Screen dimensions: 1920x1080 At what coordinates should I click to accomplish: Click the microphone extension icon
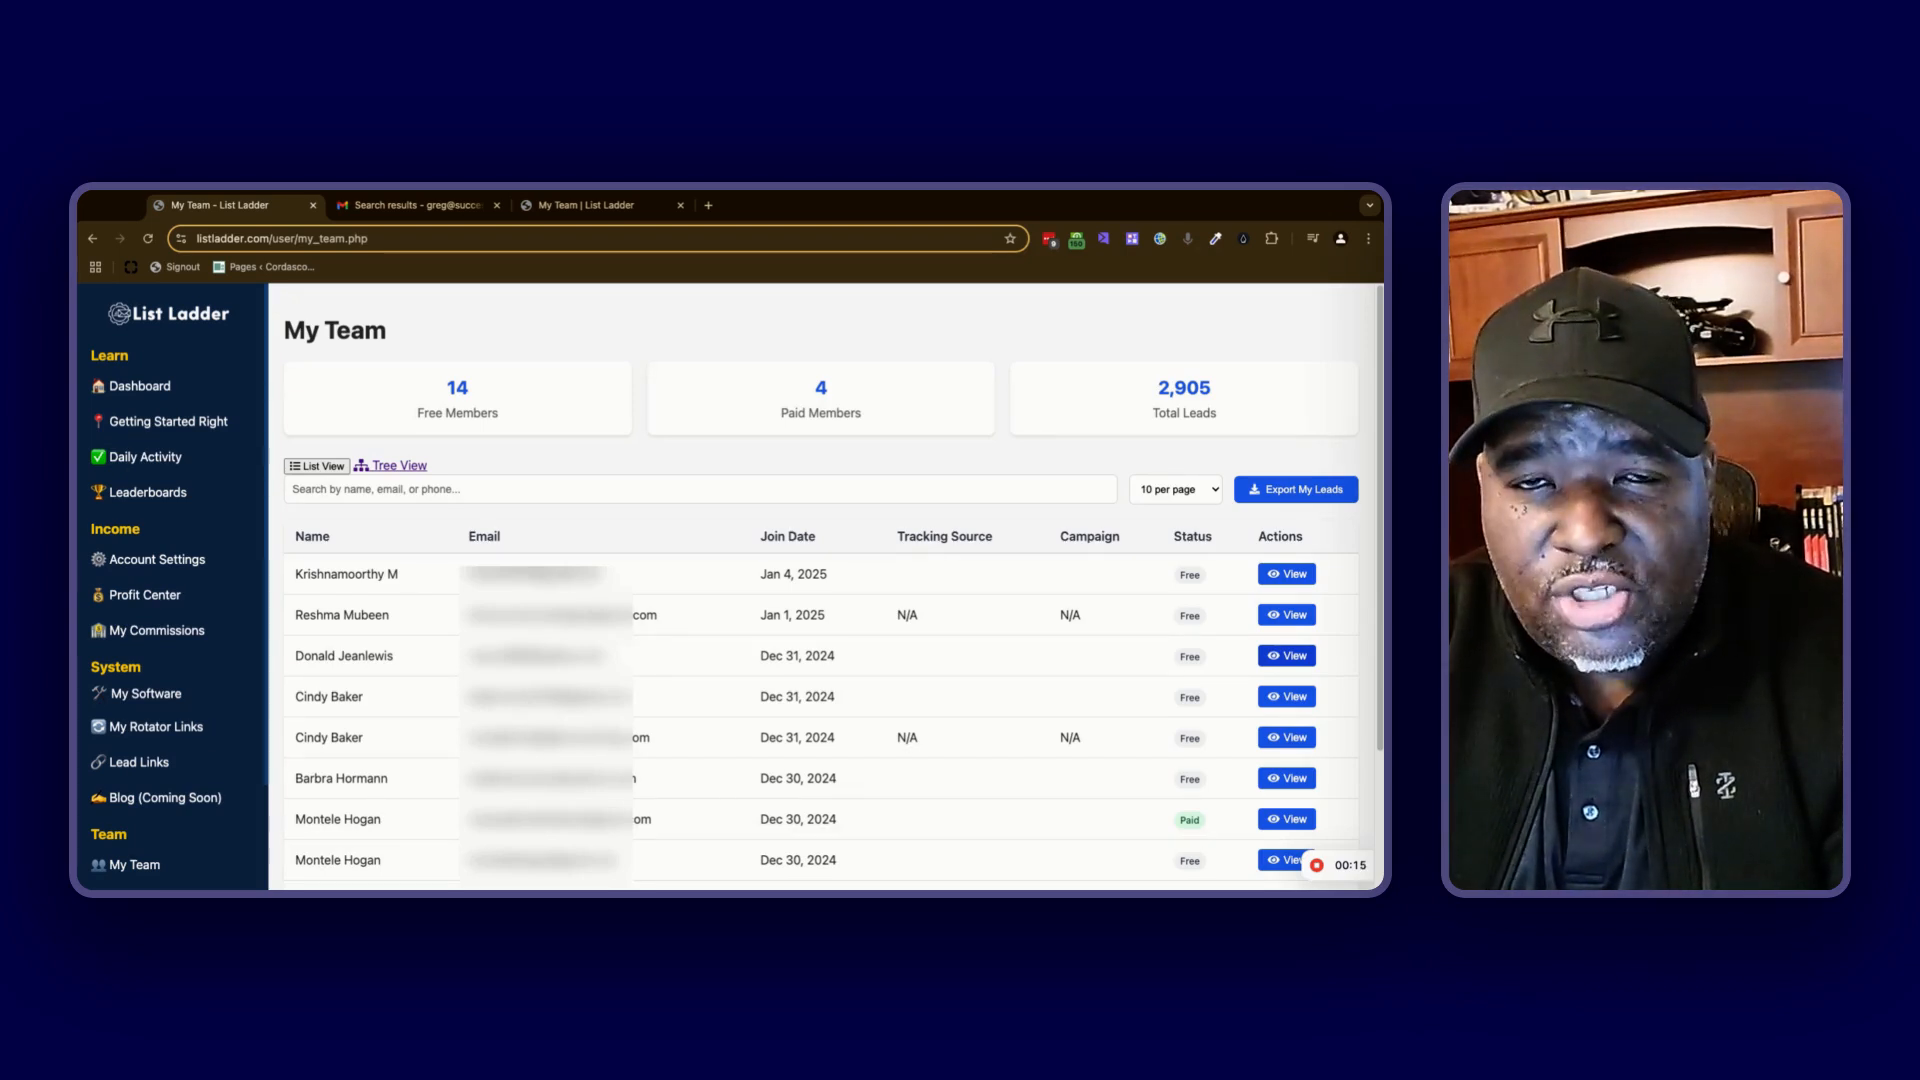click(1187, 239)
